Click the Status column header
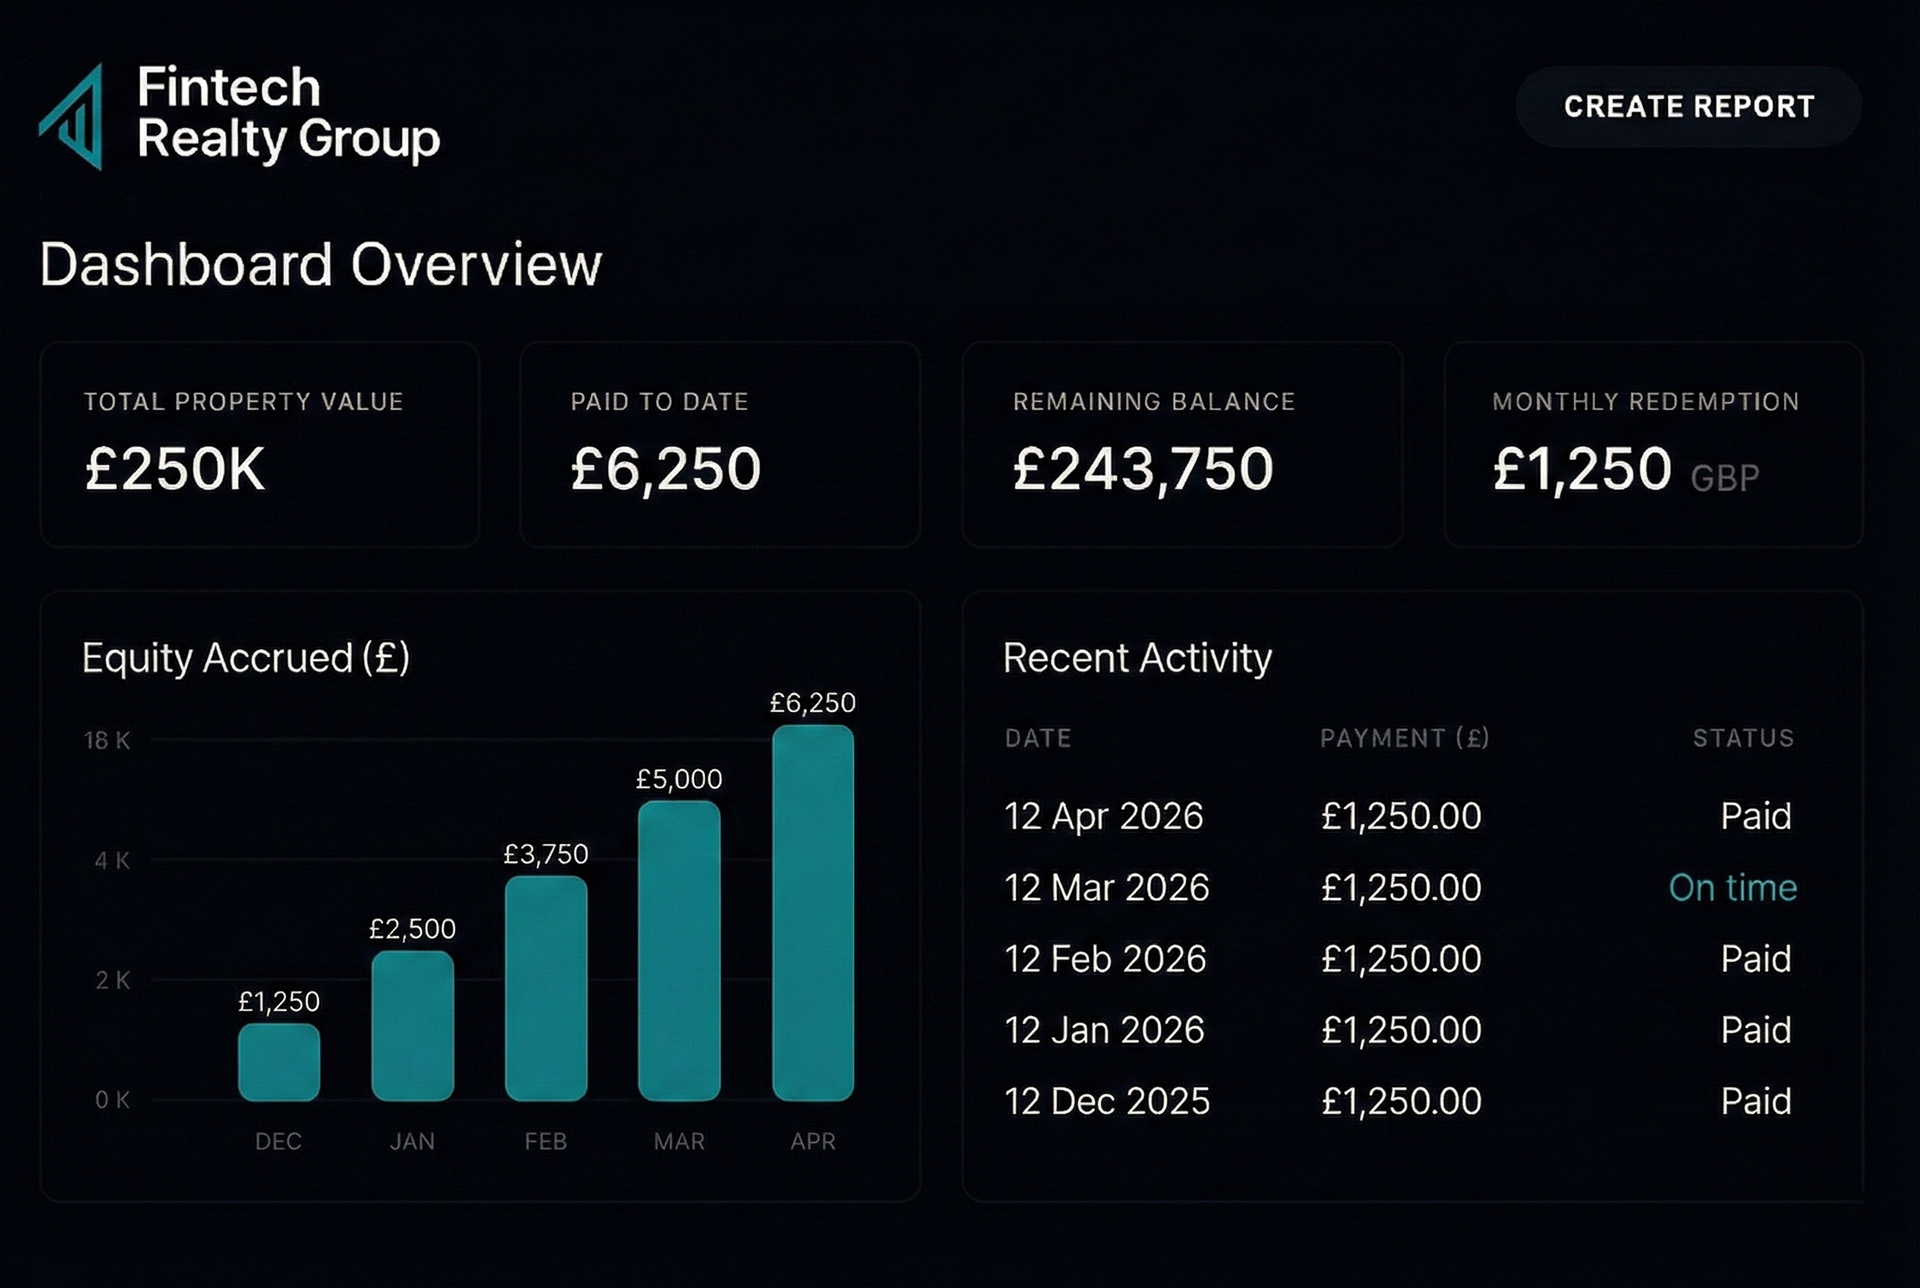The height and width of the screenshot is (1288, 1920). pos(1743,738)
